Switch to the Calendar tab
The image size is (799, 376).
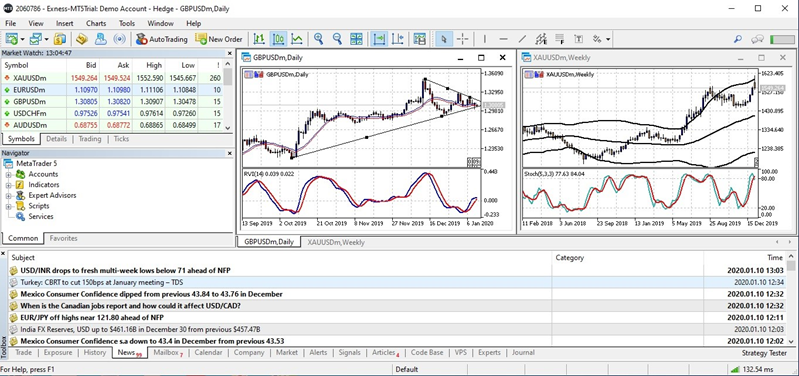pyautogui.click(x=208, y=352)
